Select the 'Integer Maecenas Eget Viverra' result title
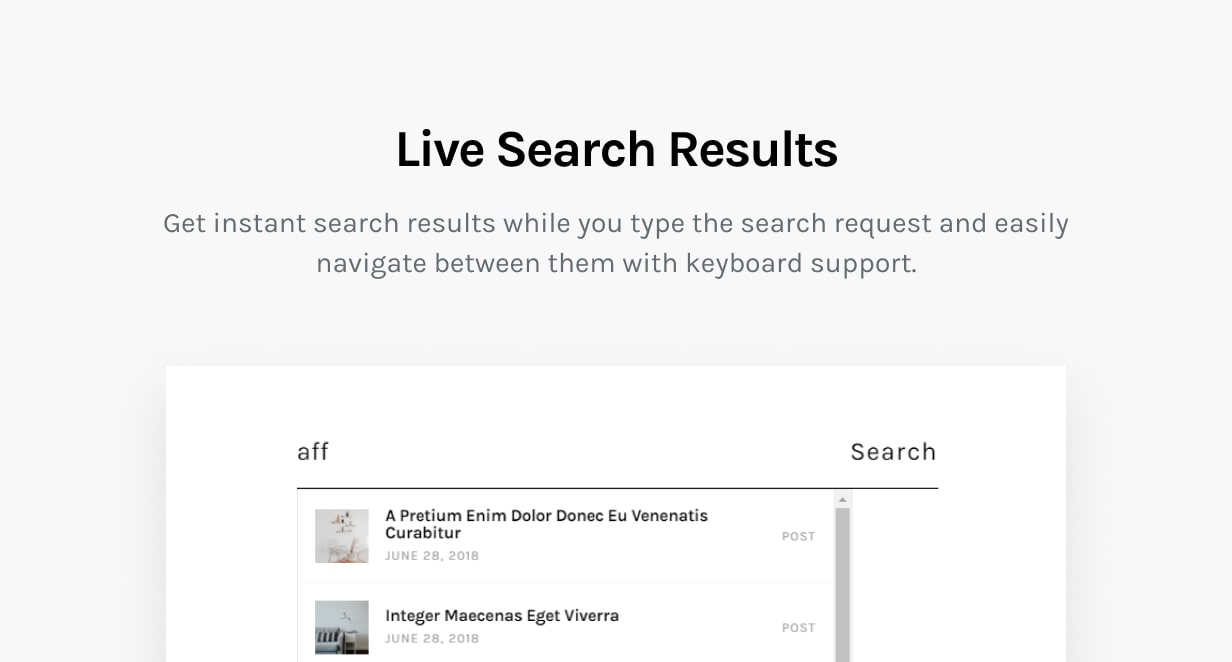The height and width of the screenshot is (662, 1232). pyautogui.click(x=502, y=615)
